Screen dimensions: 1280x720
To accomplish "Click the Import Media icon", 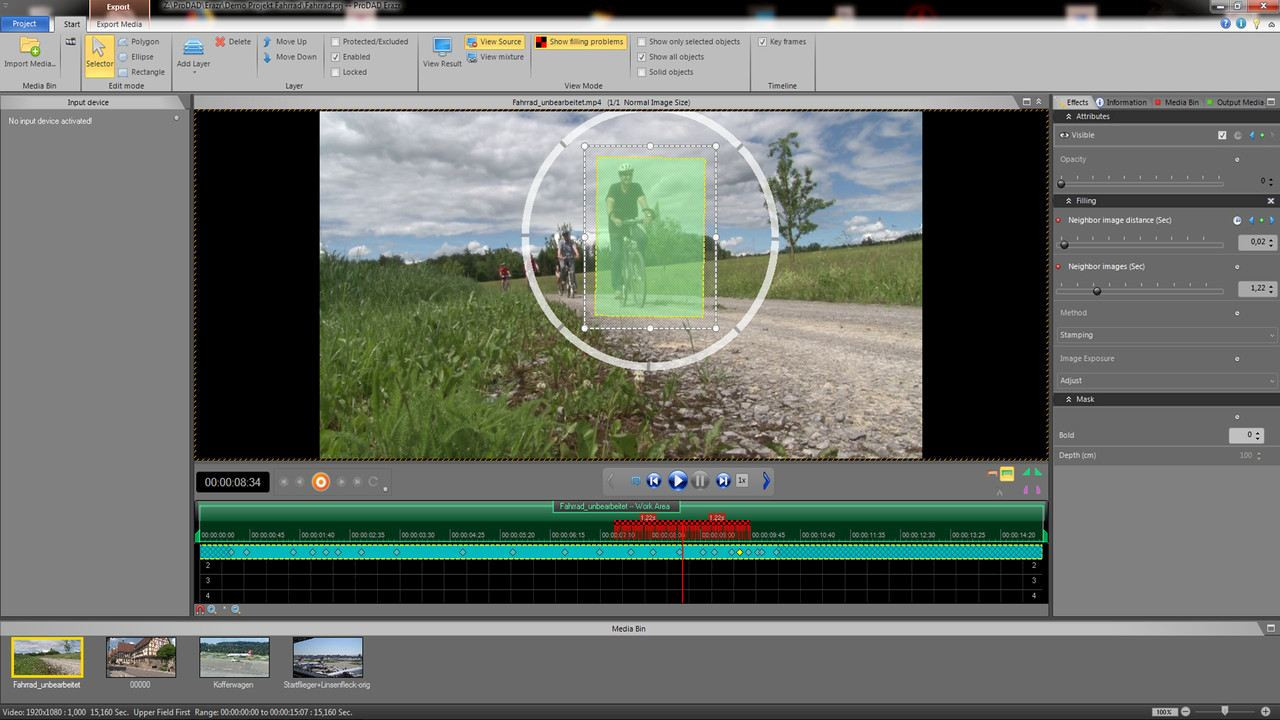I will pos(30,48).
